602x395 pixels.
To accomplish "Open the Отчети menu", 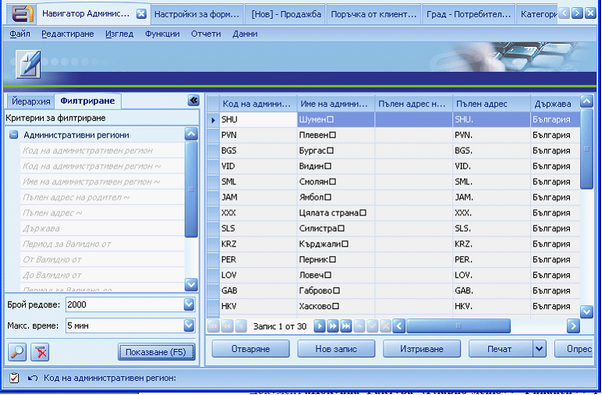I will click(206, 34).
